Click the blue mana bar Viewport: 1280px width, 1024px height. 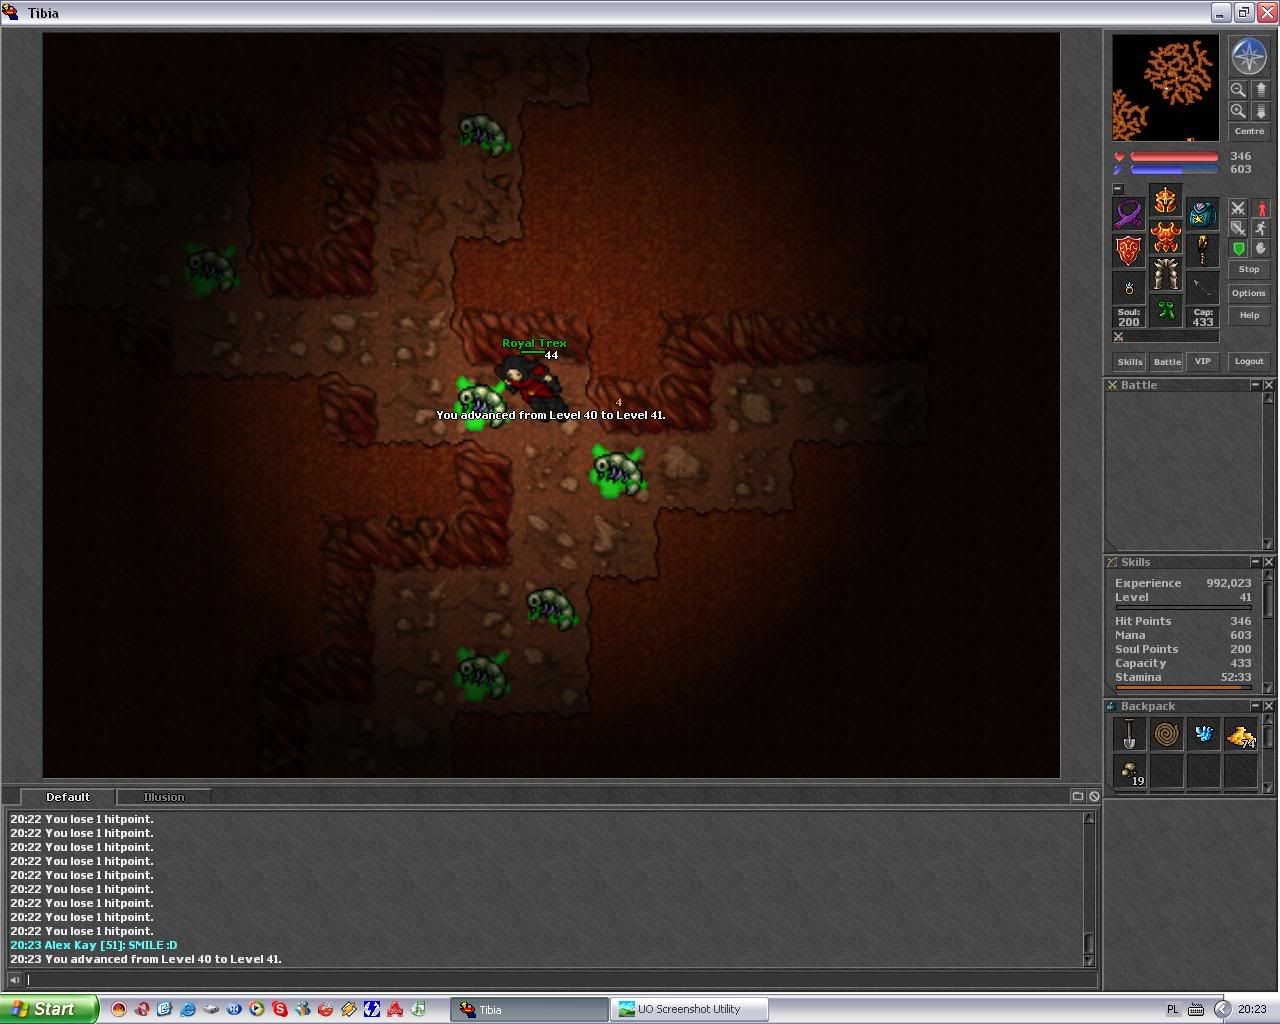pyautogui.click(x=1174, y=170)
